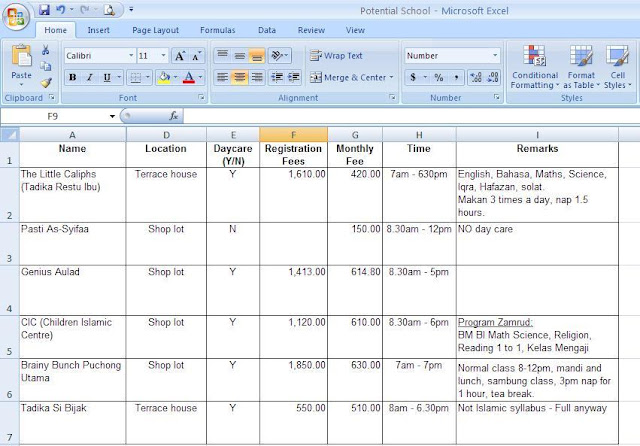Toggle Underline formatting

[x=107, y=78]
